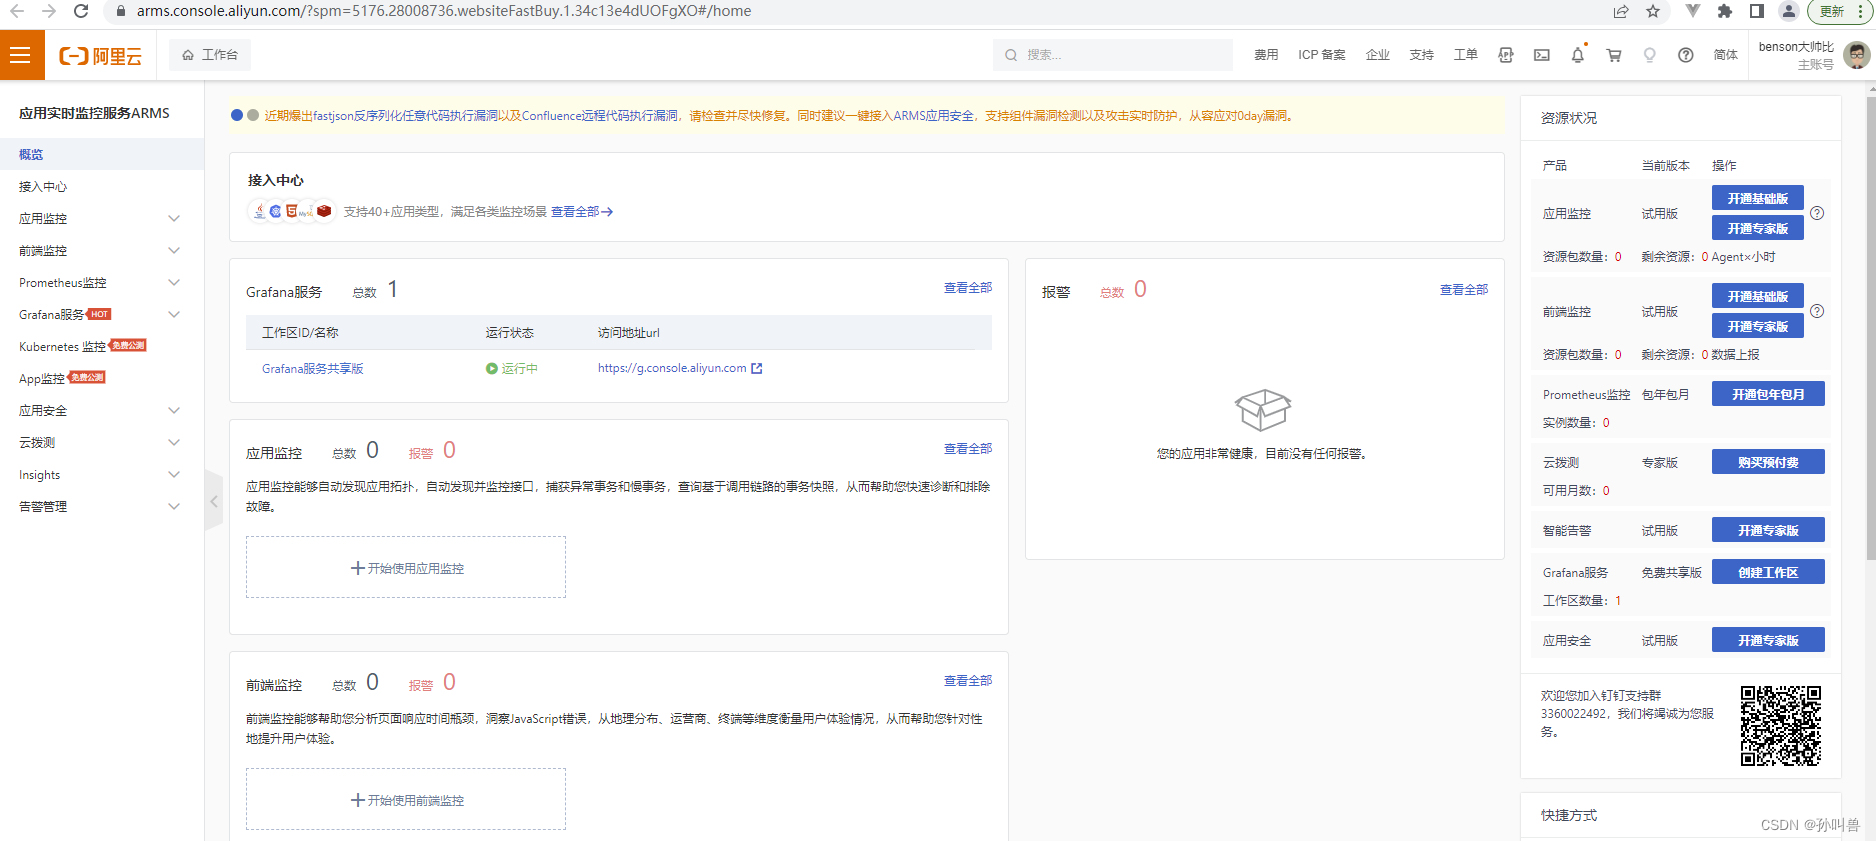The height and width of the screenshot is (841, 1876).
Task: Reload the page
Action: click(81, 11)
